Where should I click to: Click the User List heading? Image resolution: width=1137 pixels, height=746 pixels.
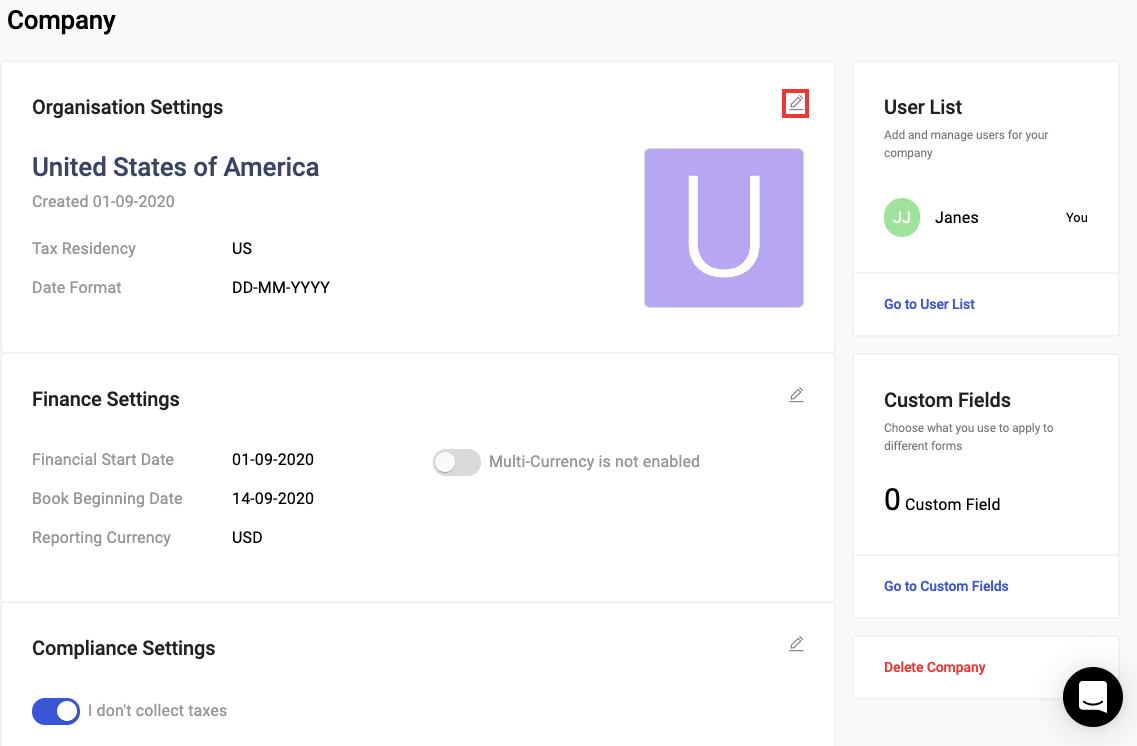click(x=922, y=107)
